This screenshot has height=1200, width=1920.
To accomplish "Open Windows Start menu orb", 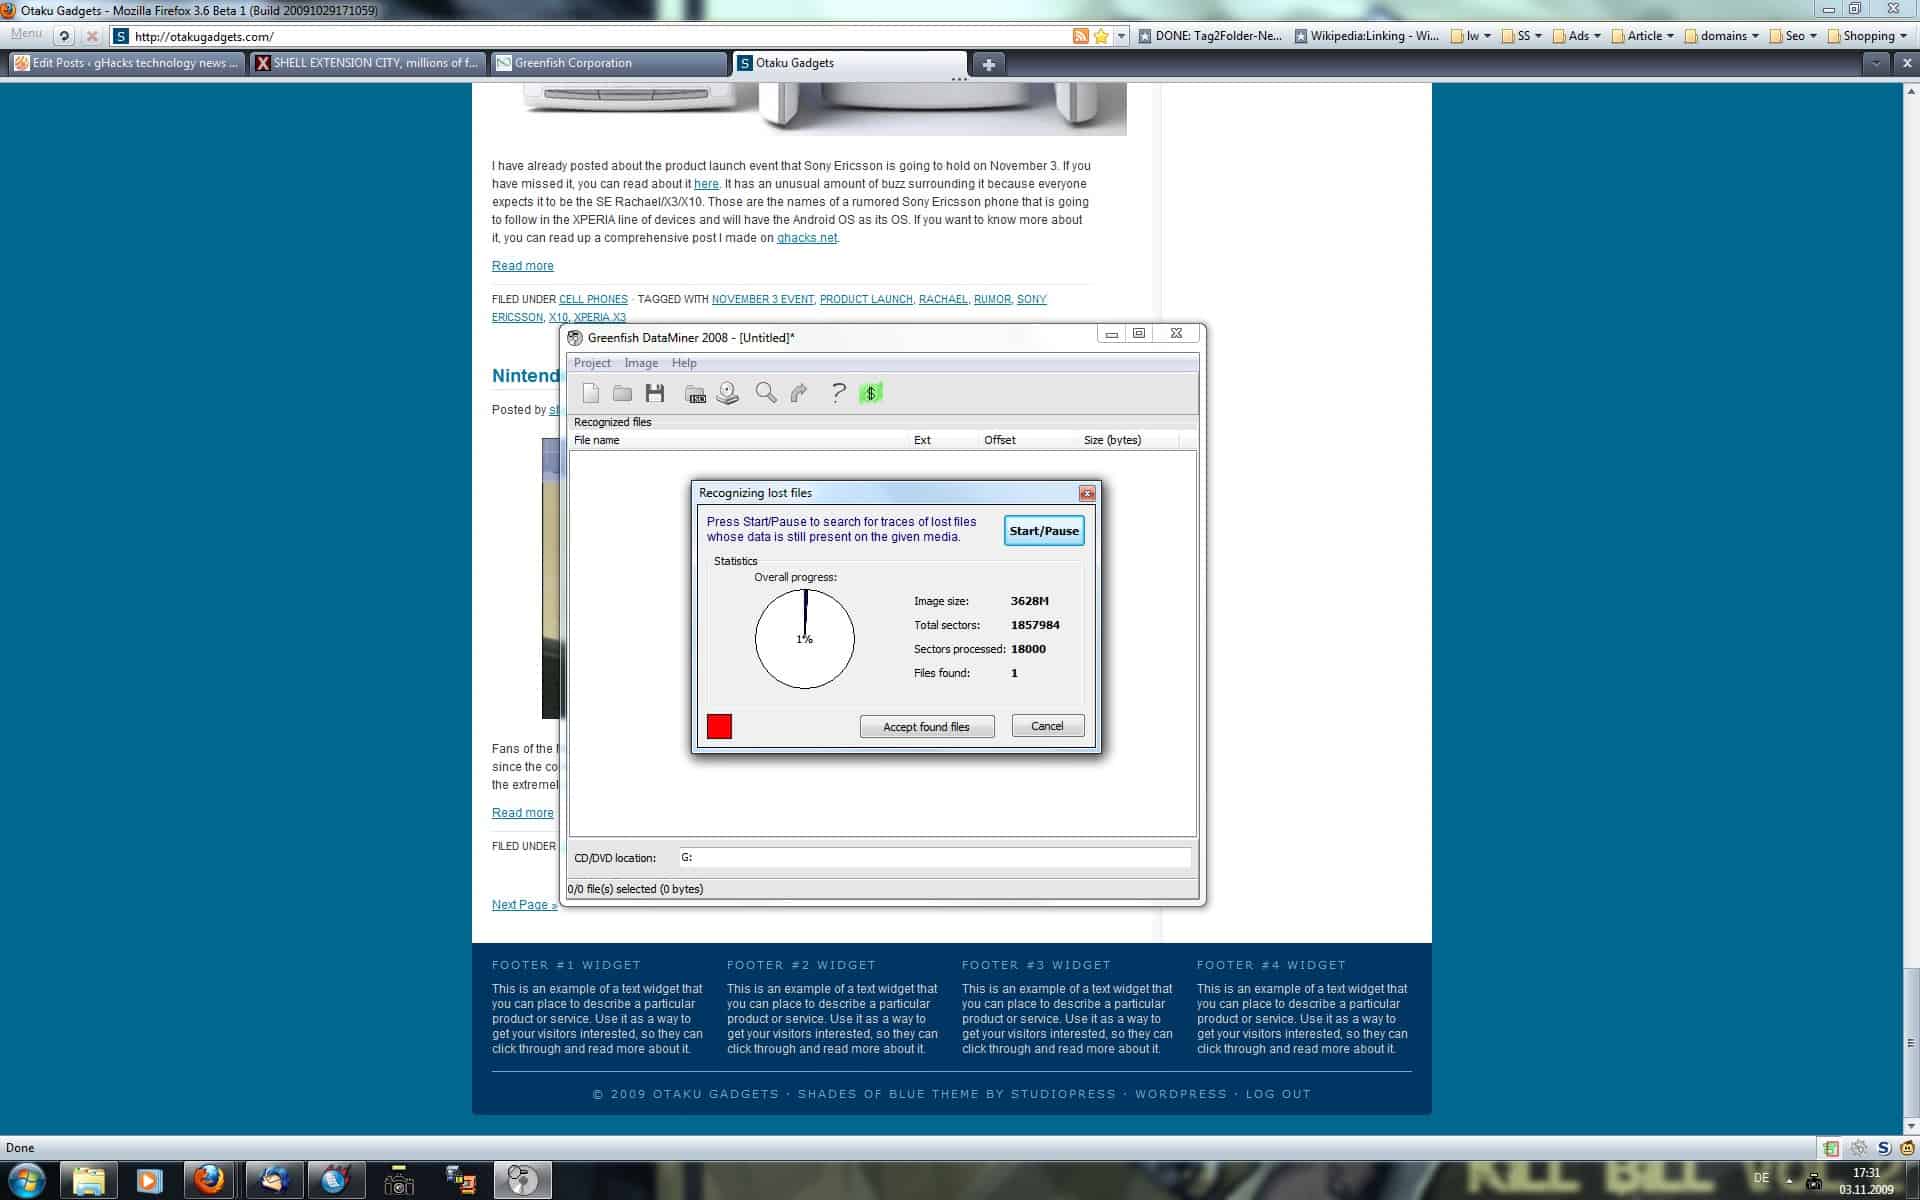I will (27, 1180).
